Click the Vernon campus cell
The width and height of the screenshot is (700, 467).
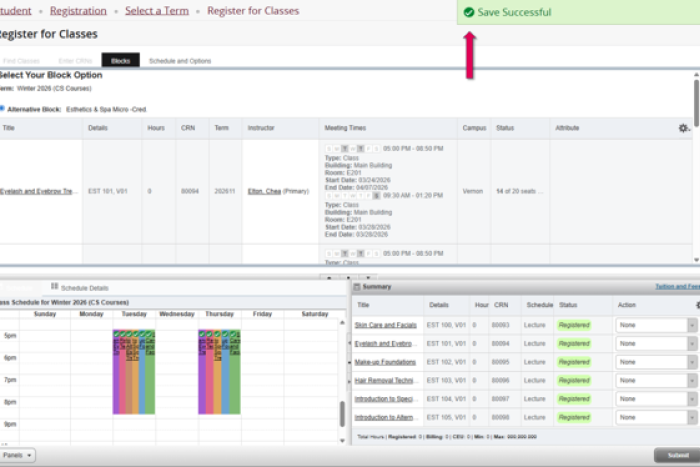473,191
